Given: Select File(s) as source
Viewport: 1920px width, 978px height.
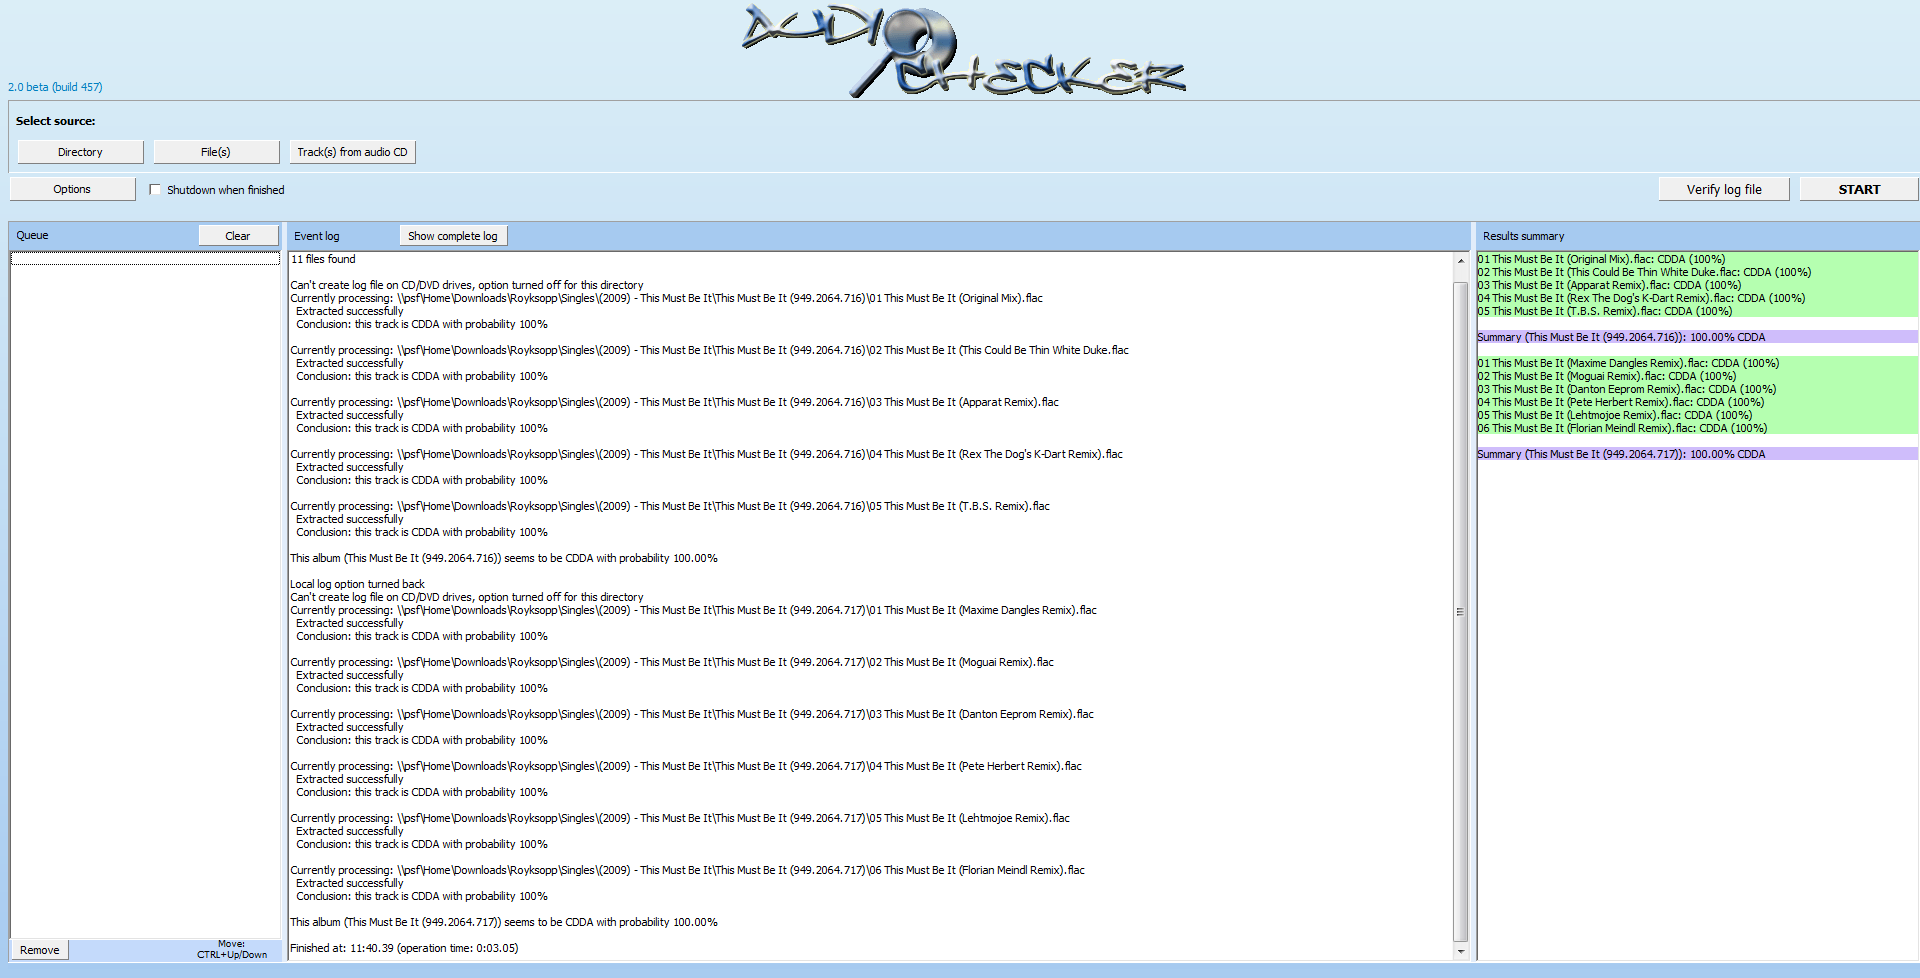Looking at the screenshot, I should [x=215, y=152].
